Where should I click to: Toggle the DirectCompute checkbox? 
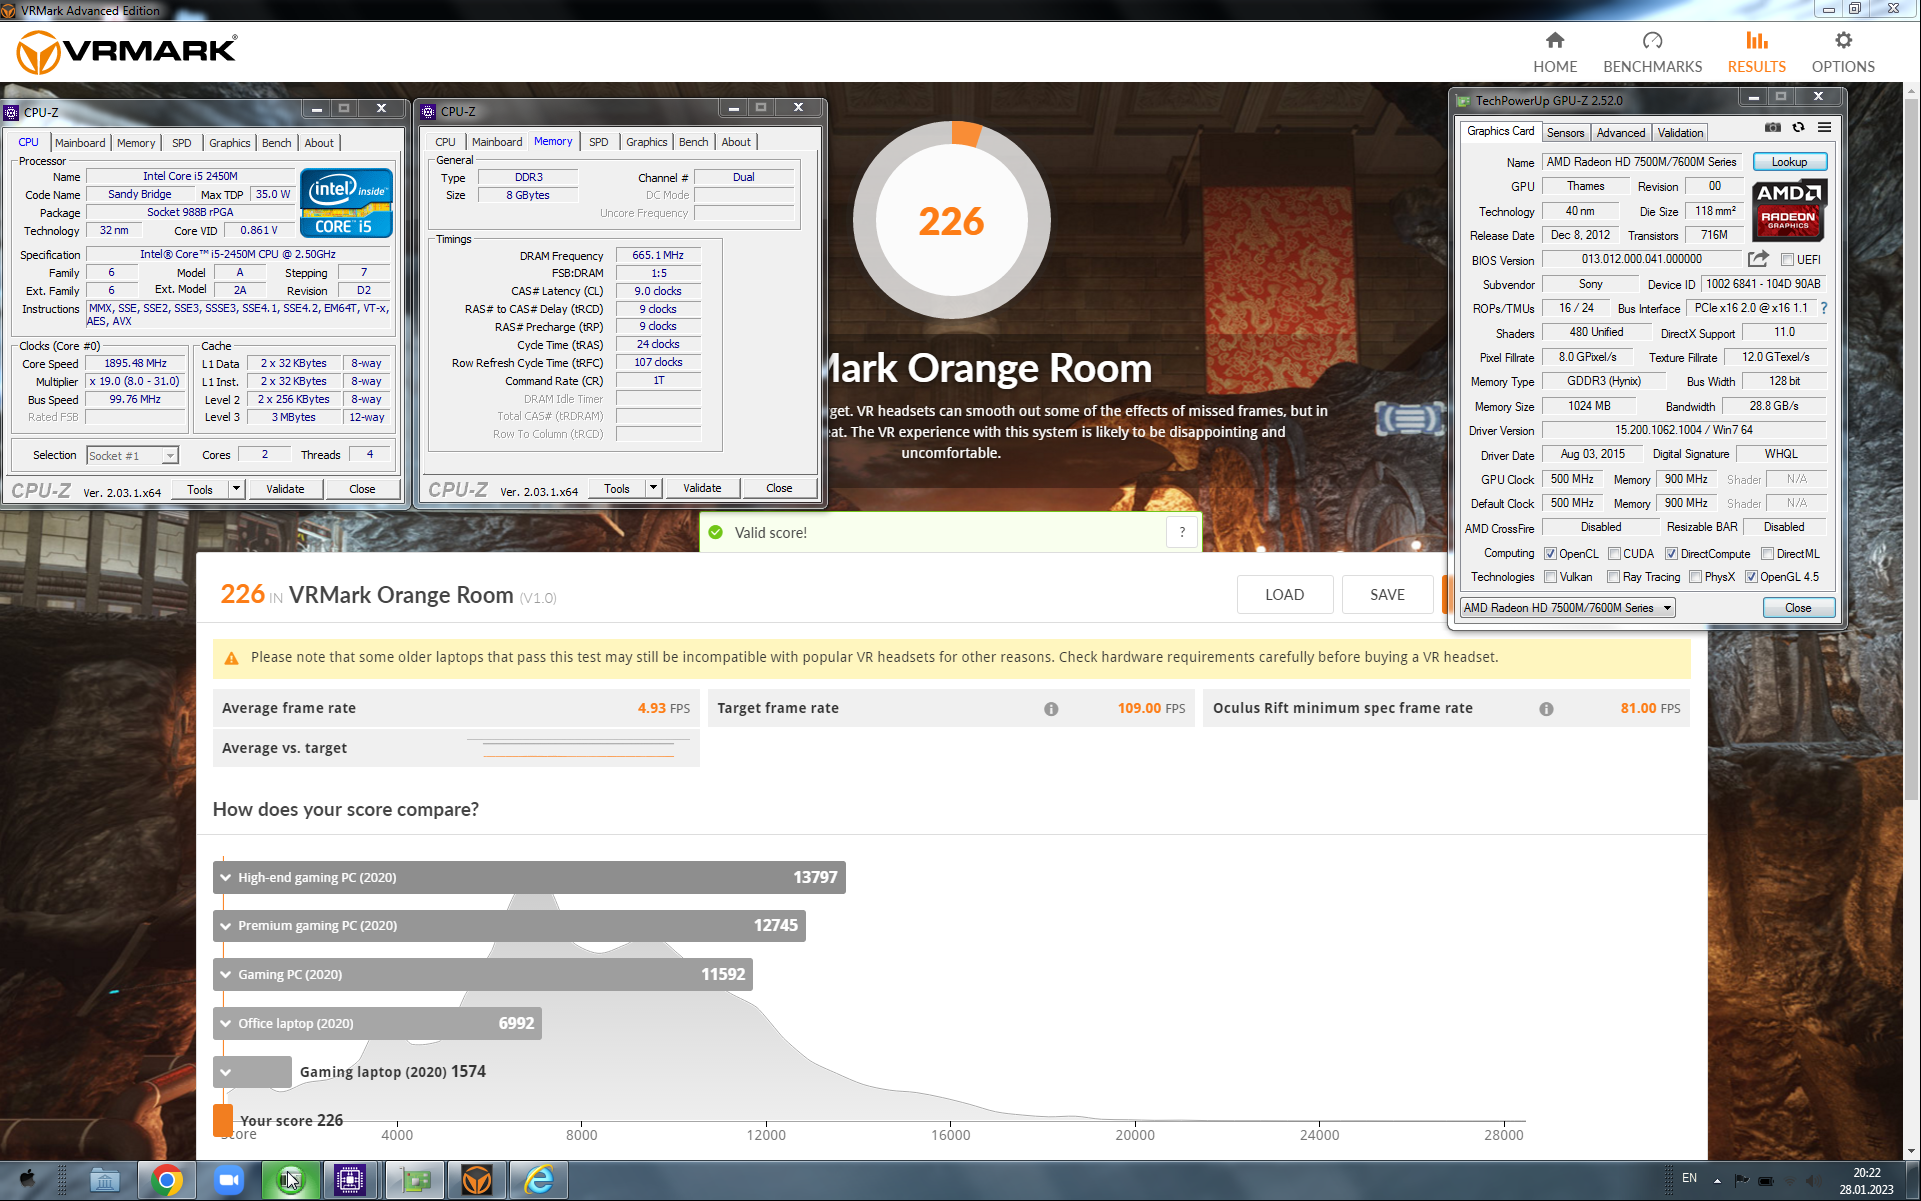pyautogui.click(x=1671, y=554)
